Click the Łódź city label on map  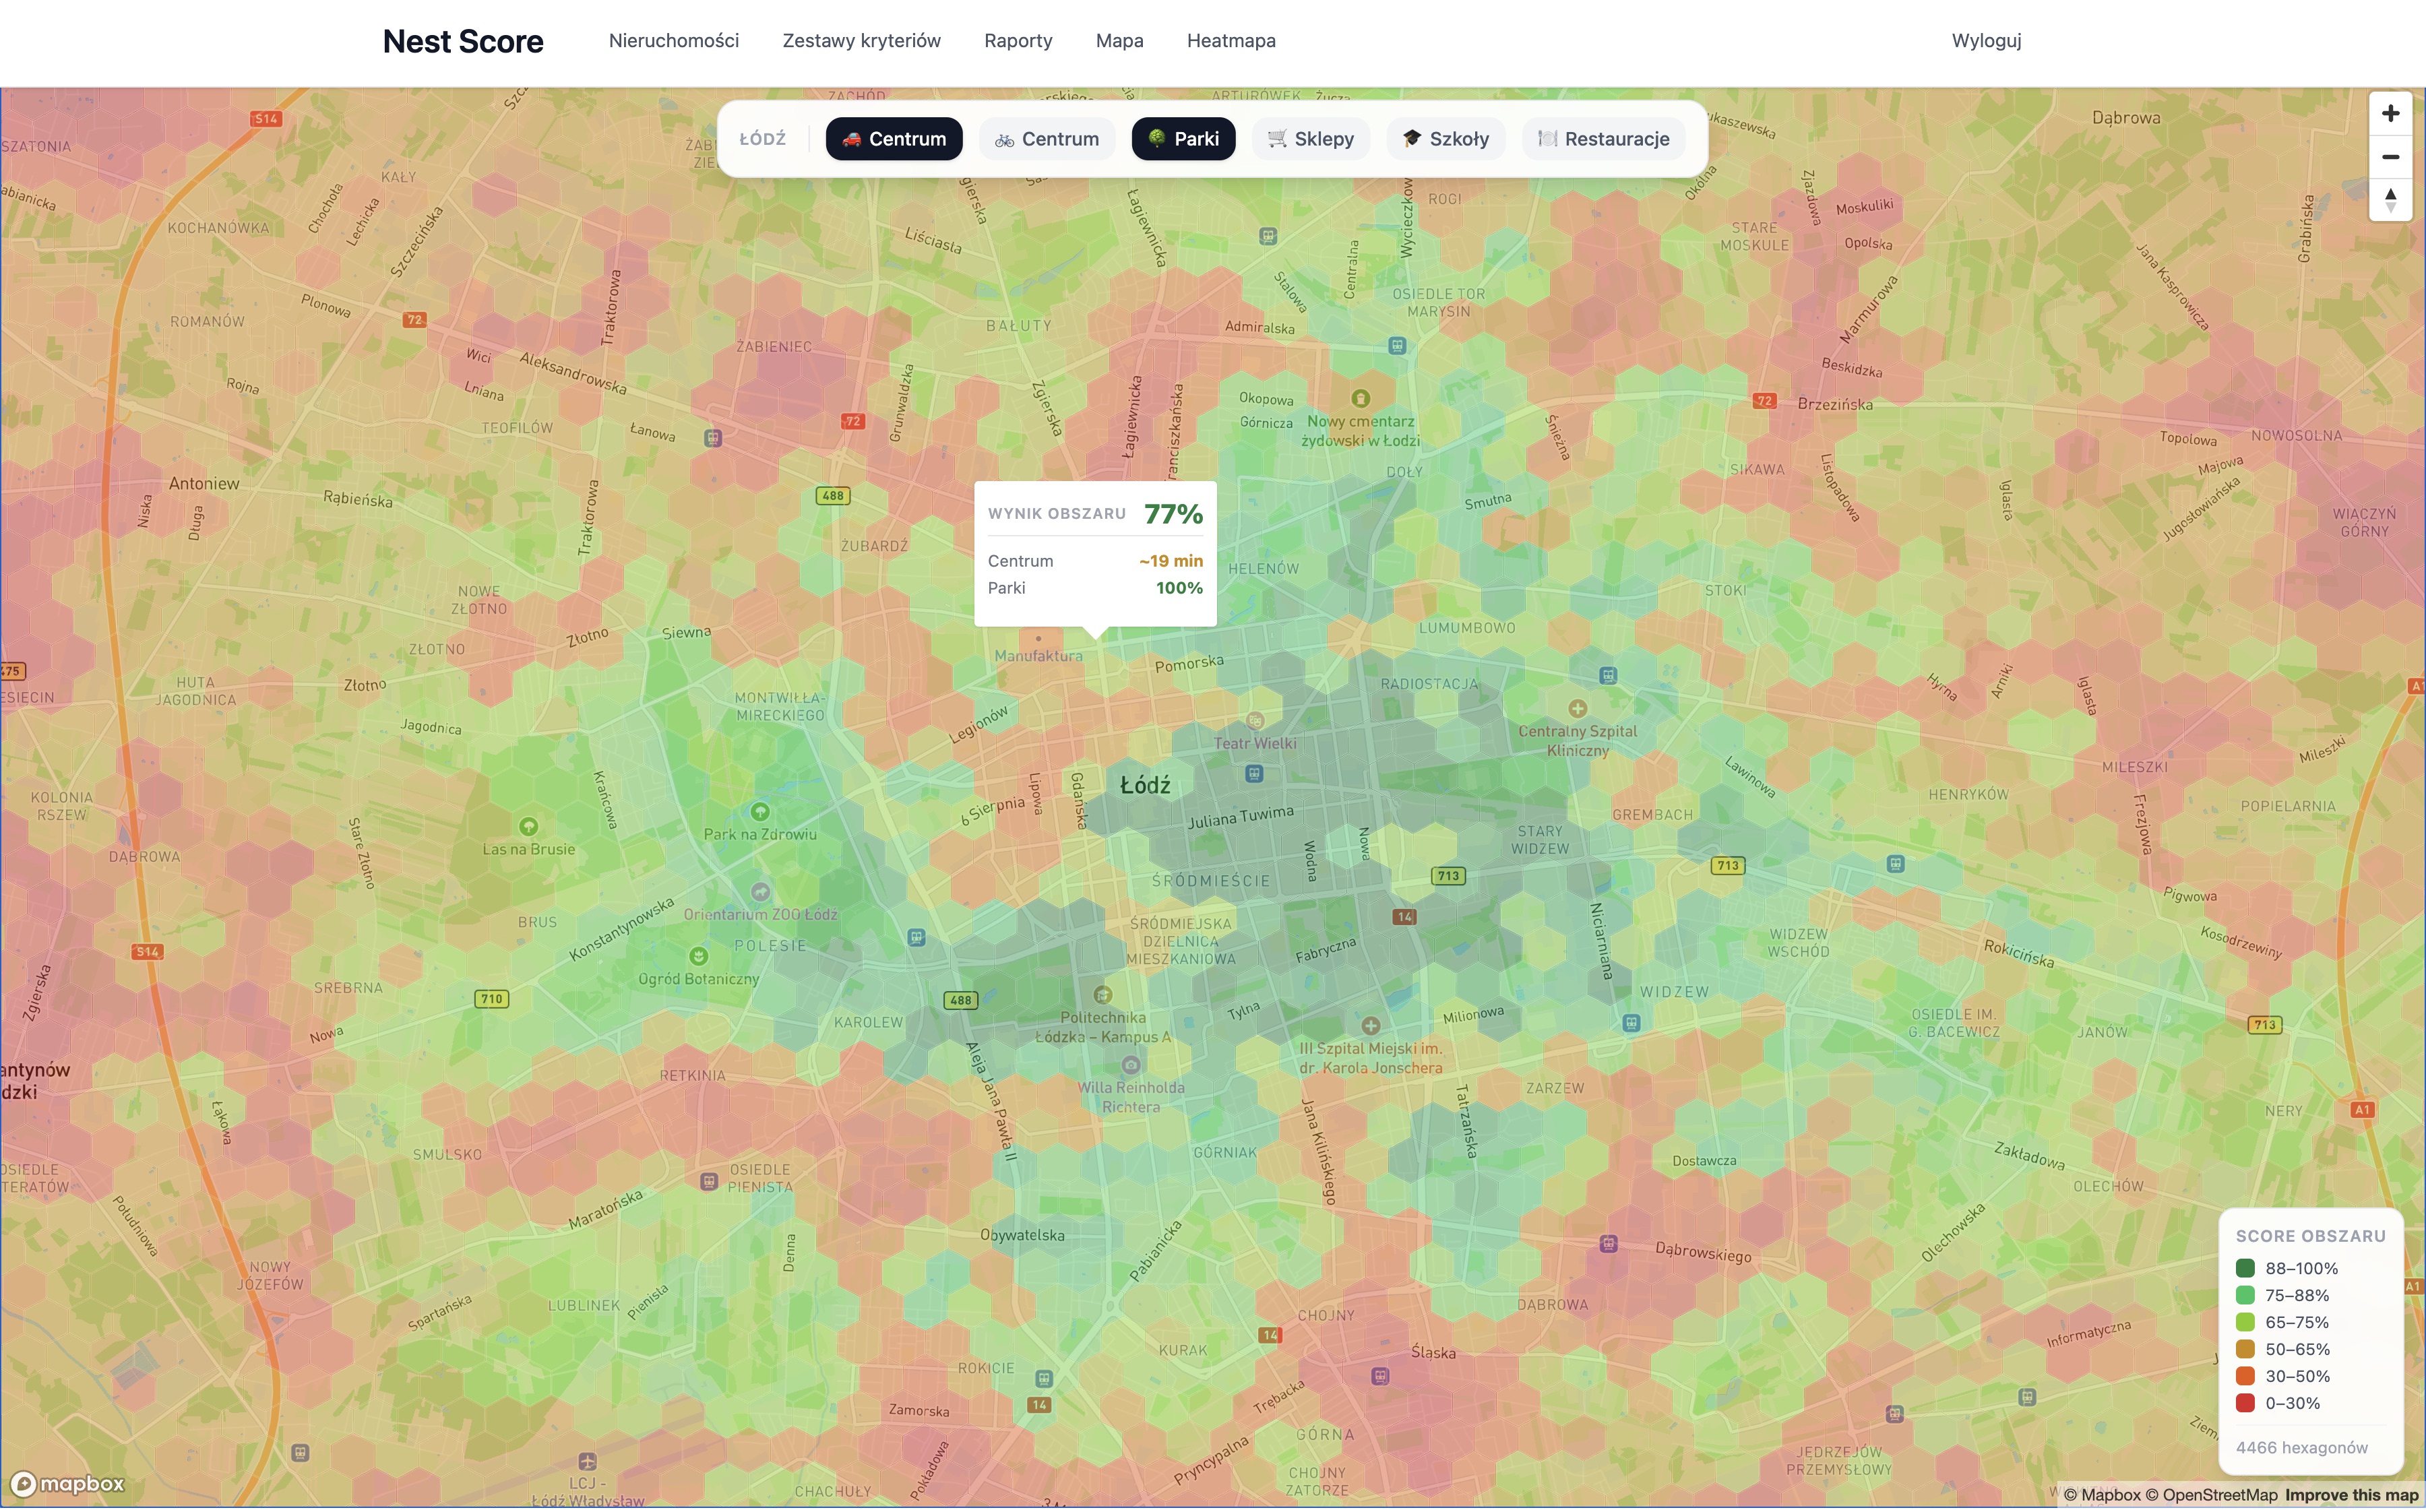click(x=1145, y=785)
